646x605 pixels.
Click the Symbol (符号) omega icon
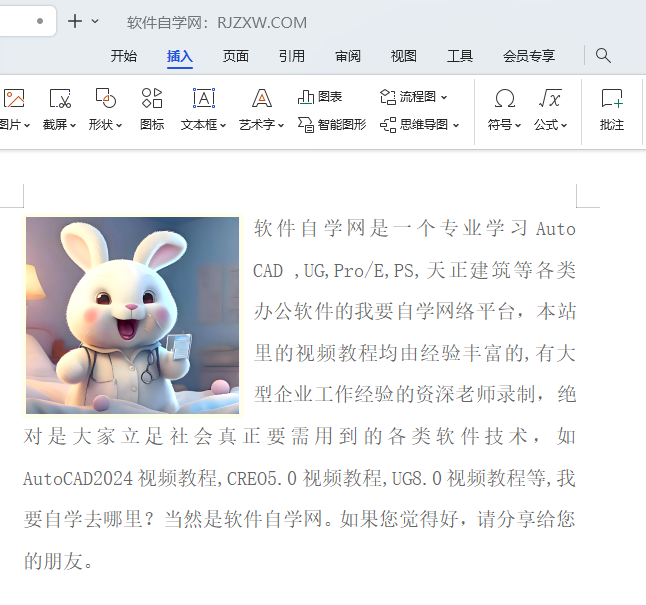point(505,98)
